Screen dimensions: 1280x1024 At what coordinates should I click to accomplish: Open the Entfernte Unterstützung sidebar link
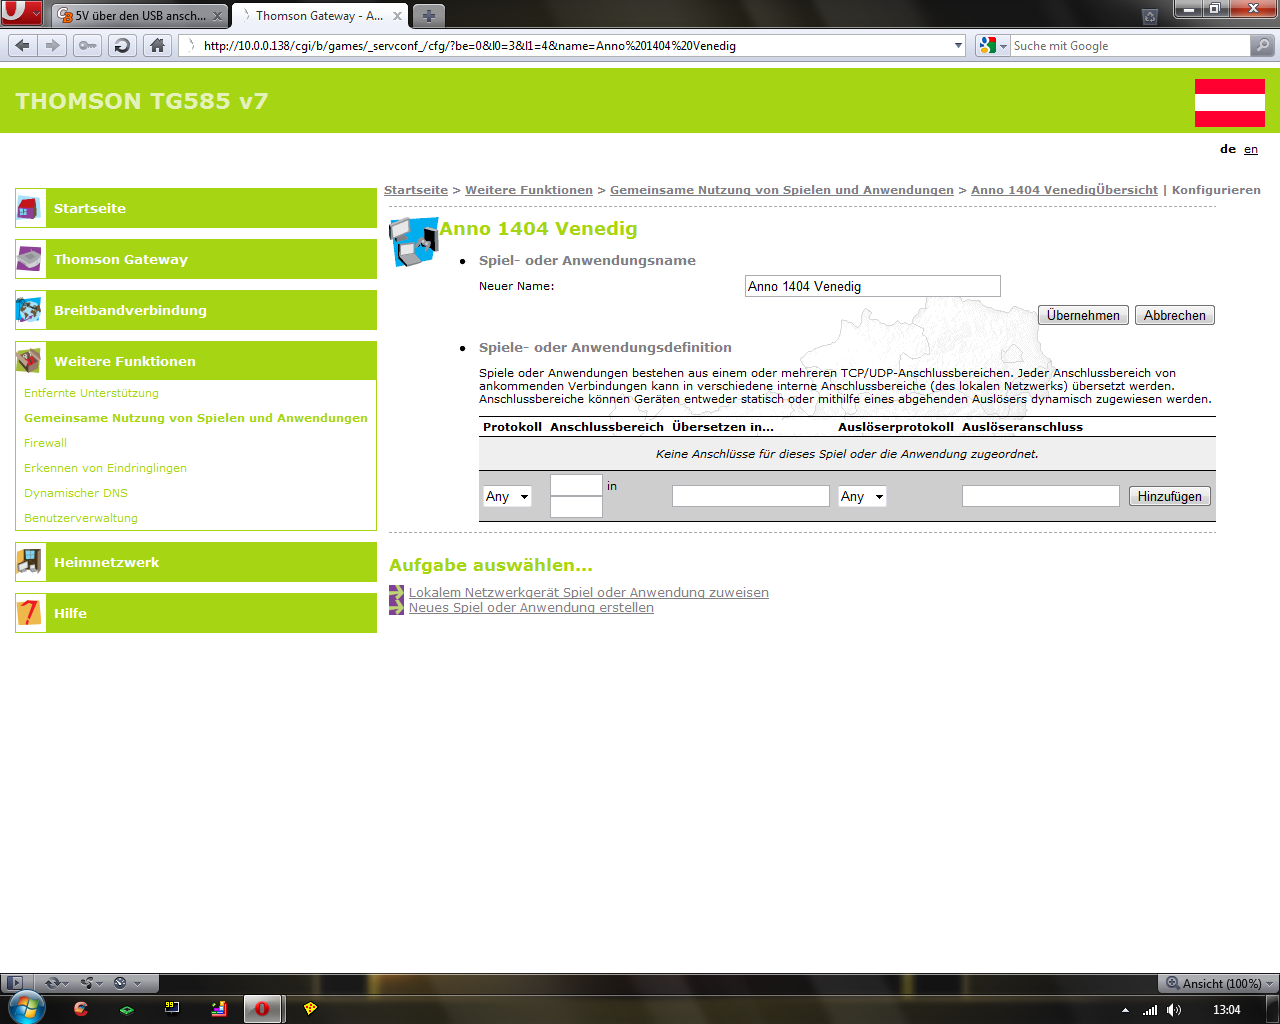pyautogui.click(x=91, y=393)
